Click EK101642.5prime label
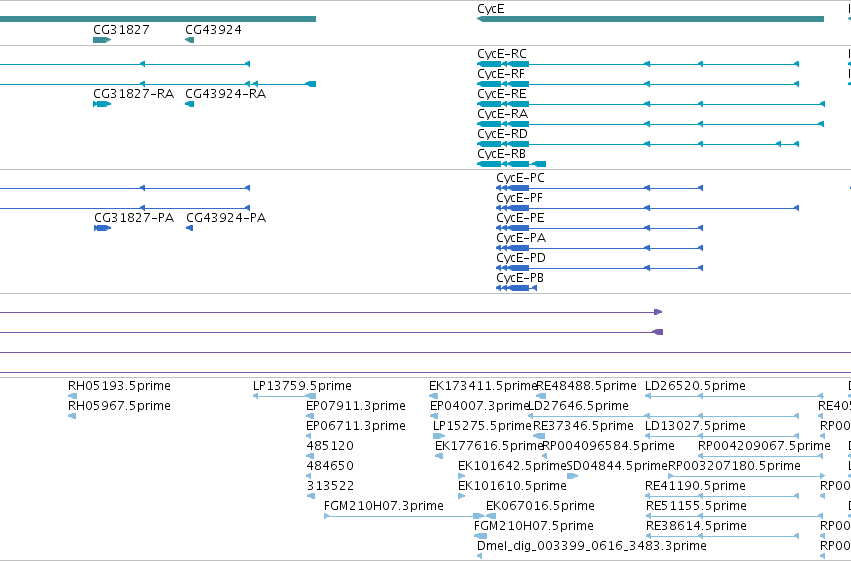 click(512, 466)
